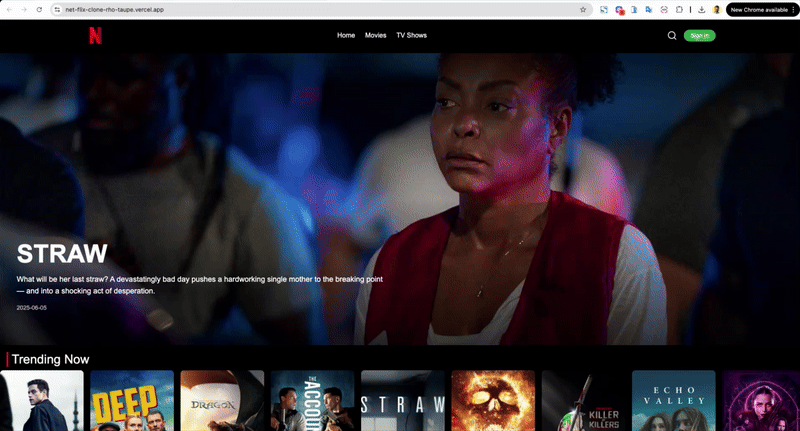This screenshot has height=431, width=800.
Task: Open the TV Shows nav item
Action: pyautogui.click(x=412, y=35)
